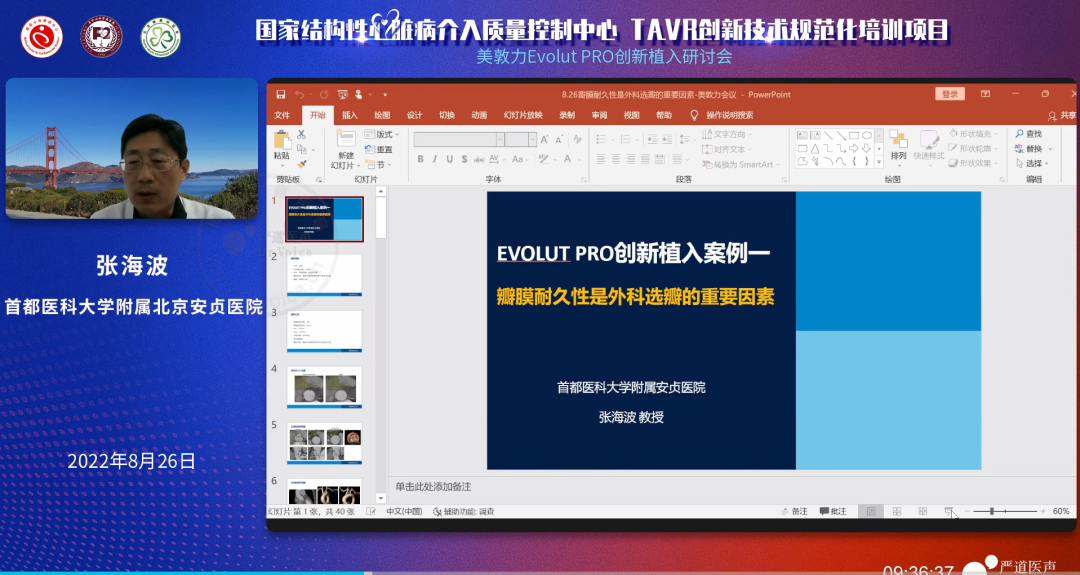Screen dimensions: 1080x575
Task: Click the character spacing AV icon
Action: pos(494,159)
